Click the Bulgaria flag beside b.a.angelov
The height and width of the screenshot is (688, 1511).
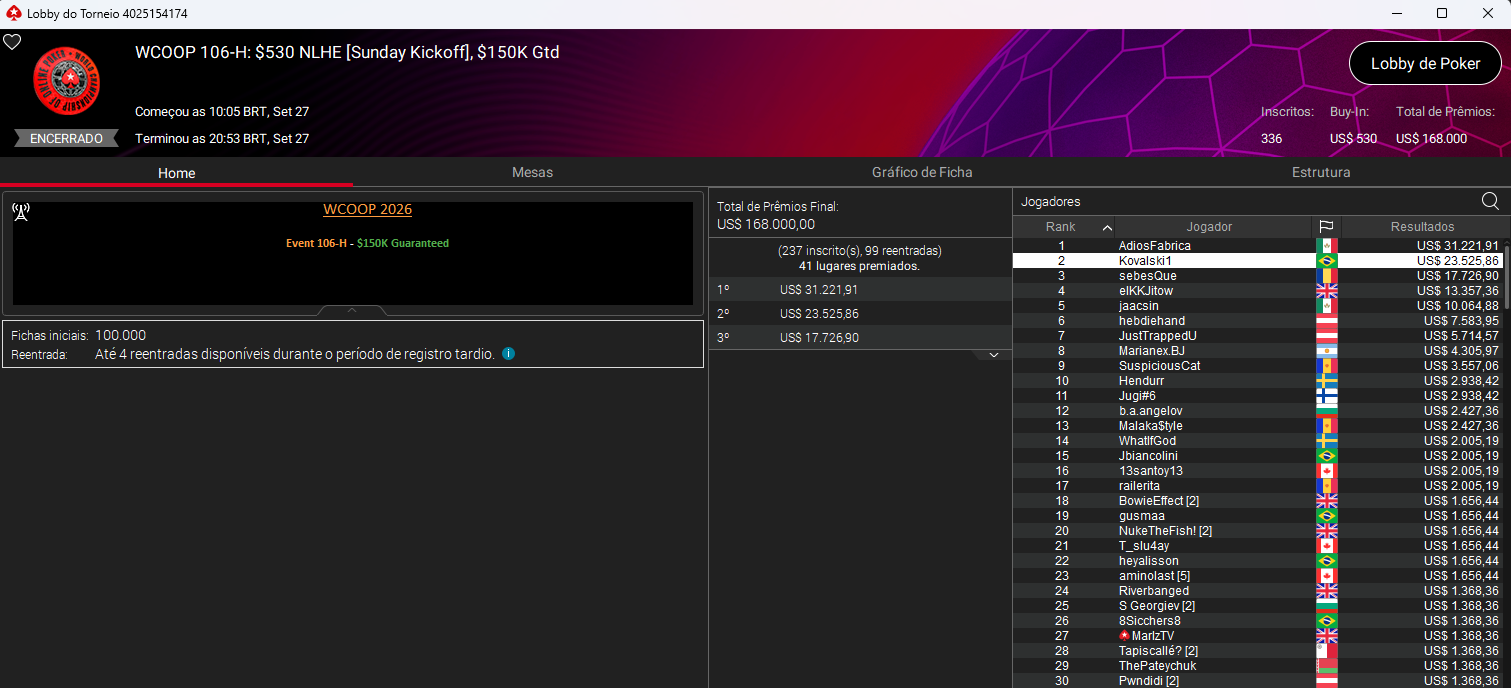[x=1326, y=411]
